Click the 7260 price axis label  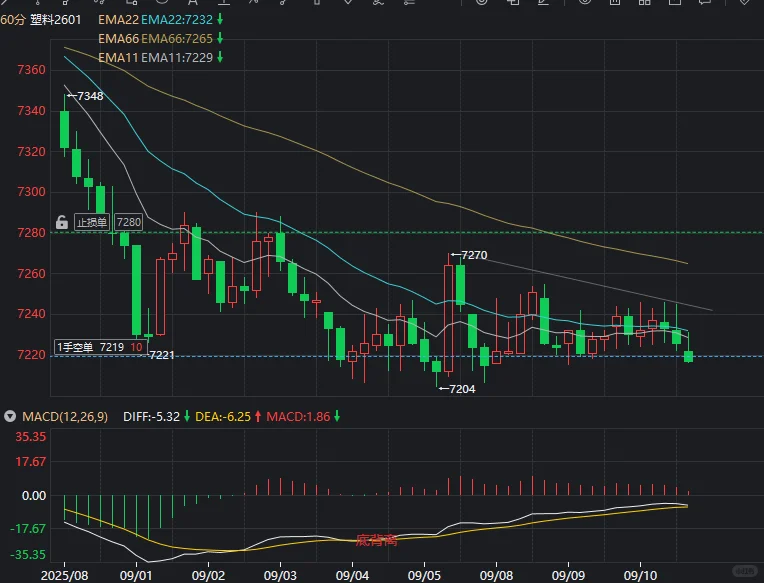31,273
